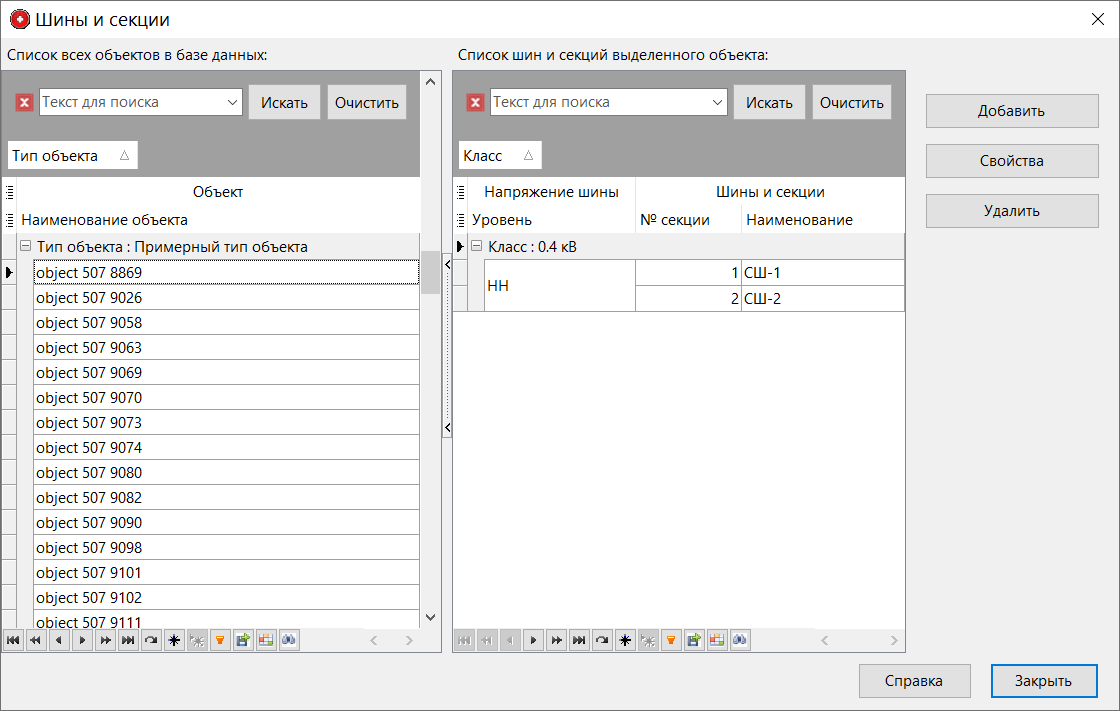
Task: Collapse 'Тип объекта : Примерный тип объекта' group
Action: 26,247
